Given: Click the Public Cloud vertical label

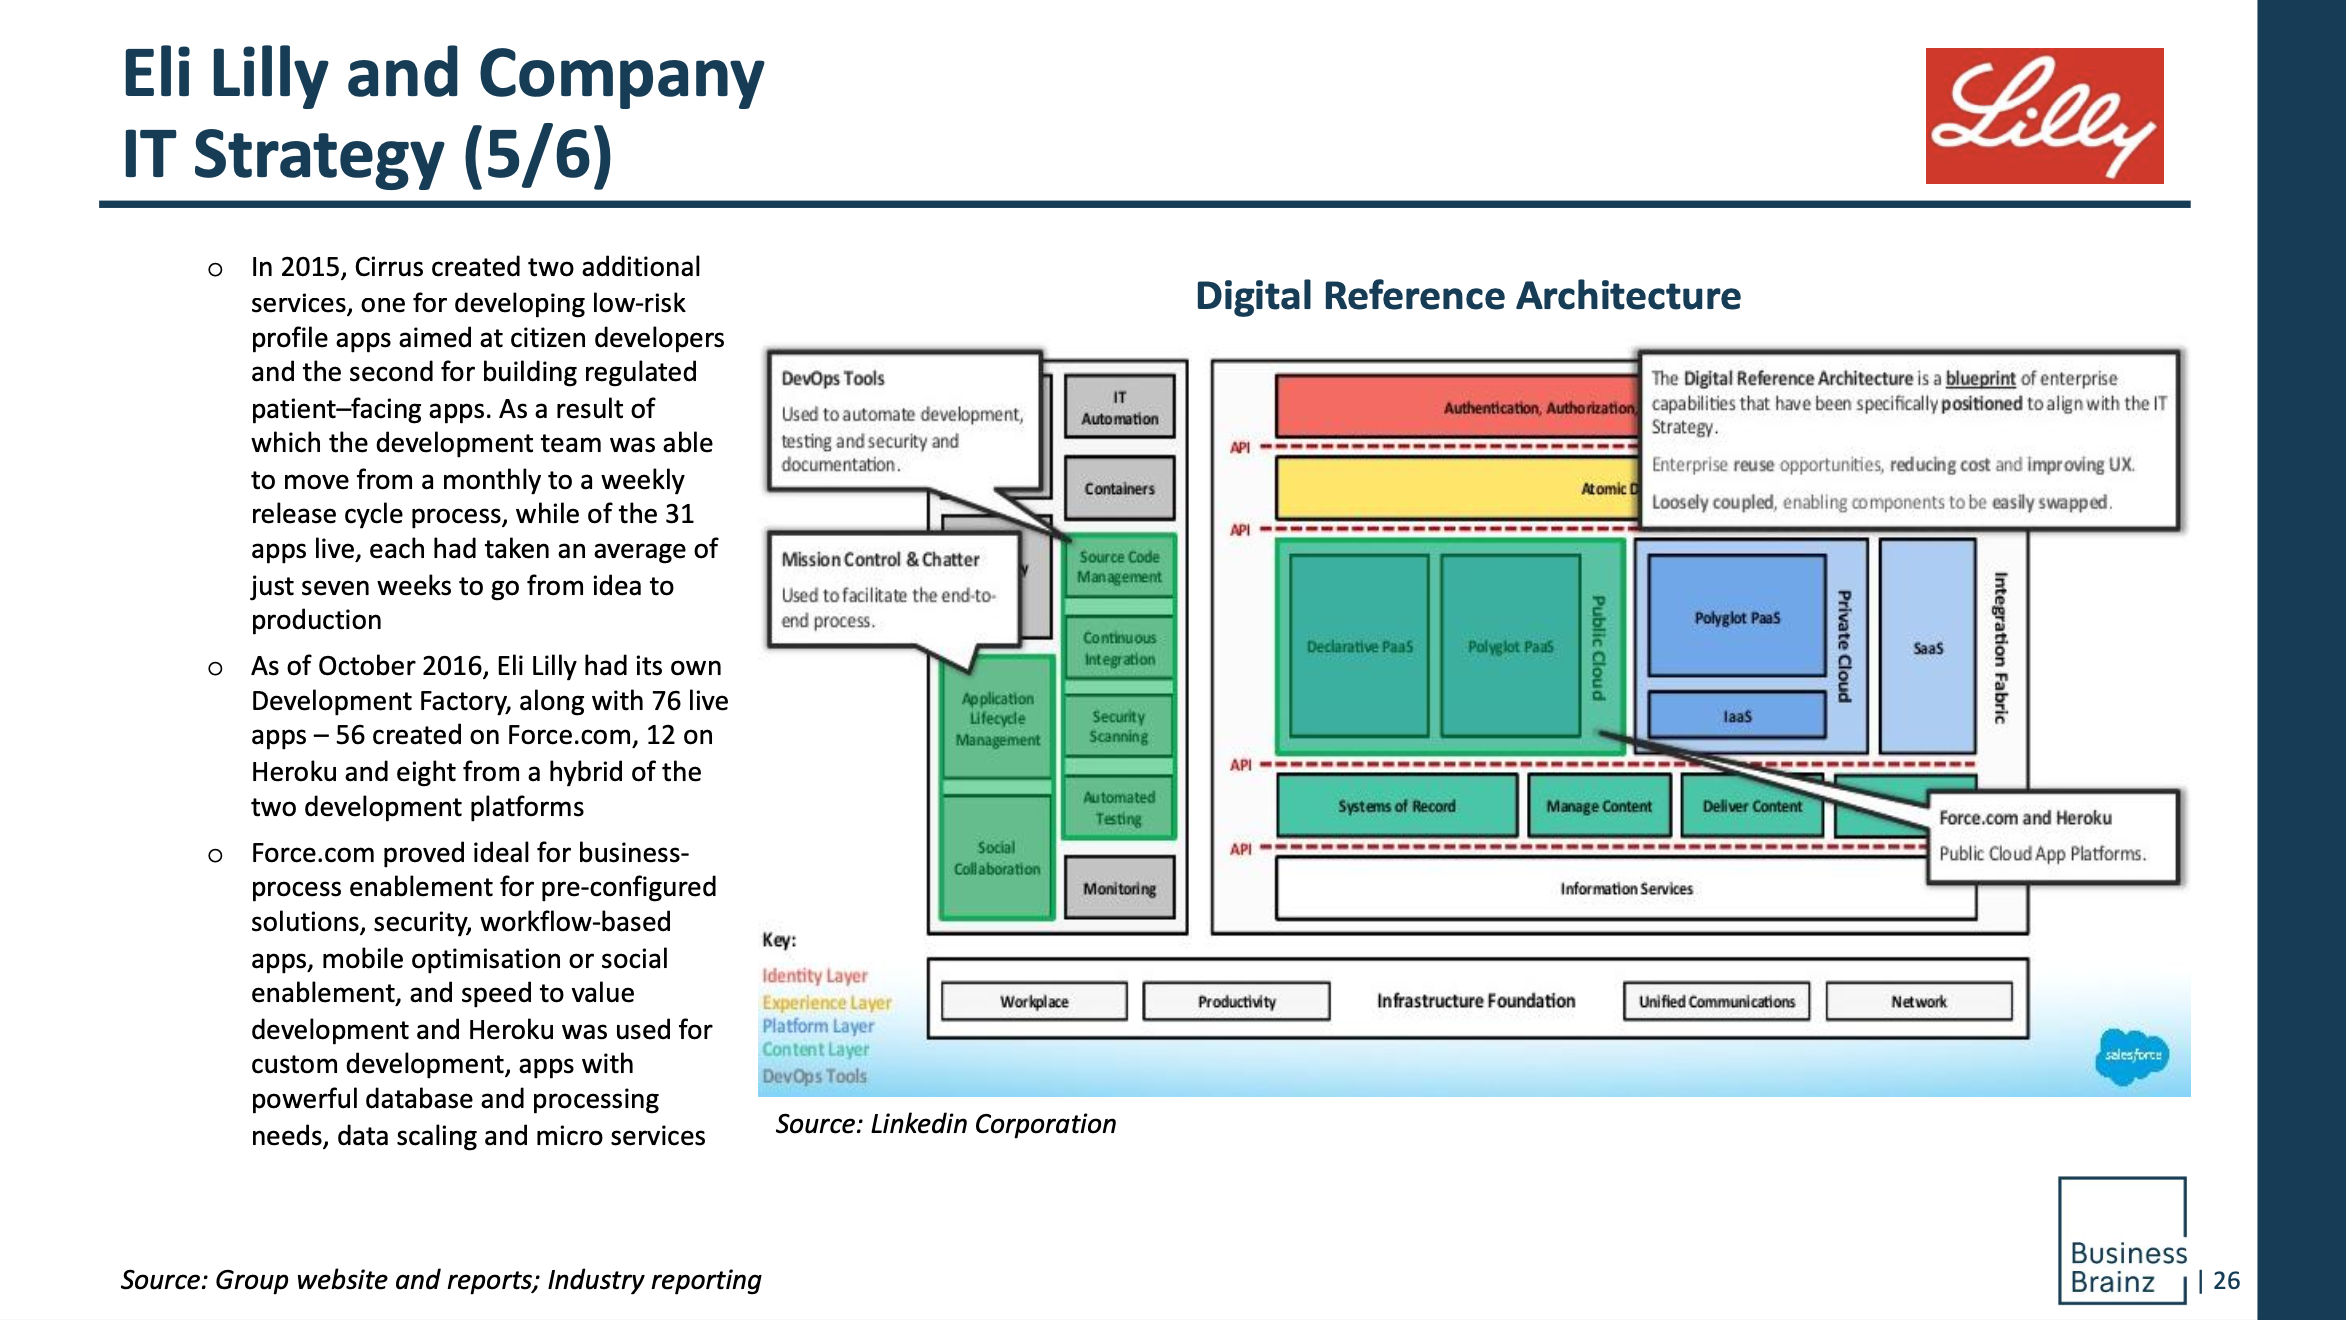Looking at the screenshot, I should [x=1599, y=647].
